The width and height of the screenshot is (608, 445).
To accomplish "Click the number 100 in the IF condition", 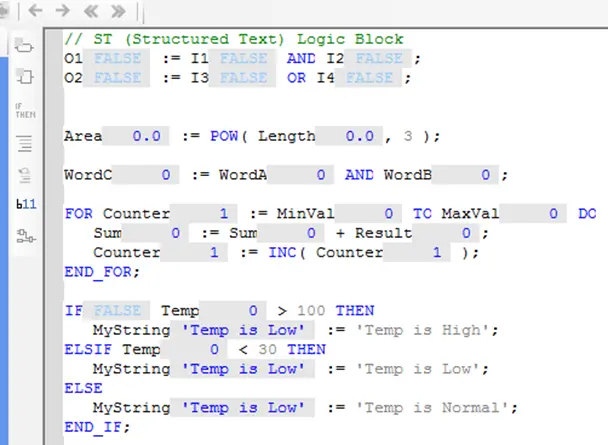I will (x=311, y=310).
